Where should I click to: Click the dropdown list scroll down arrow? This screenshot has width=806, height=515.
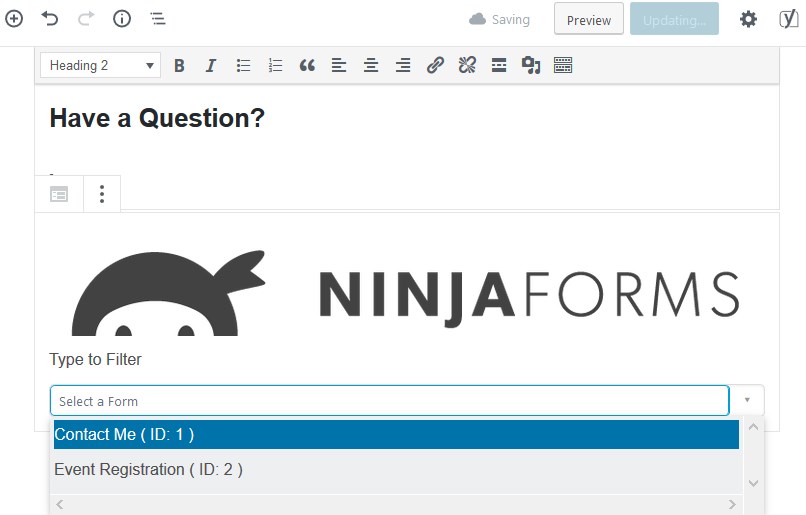coord(754,483)
